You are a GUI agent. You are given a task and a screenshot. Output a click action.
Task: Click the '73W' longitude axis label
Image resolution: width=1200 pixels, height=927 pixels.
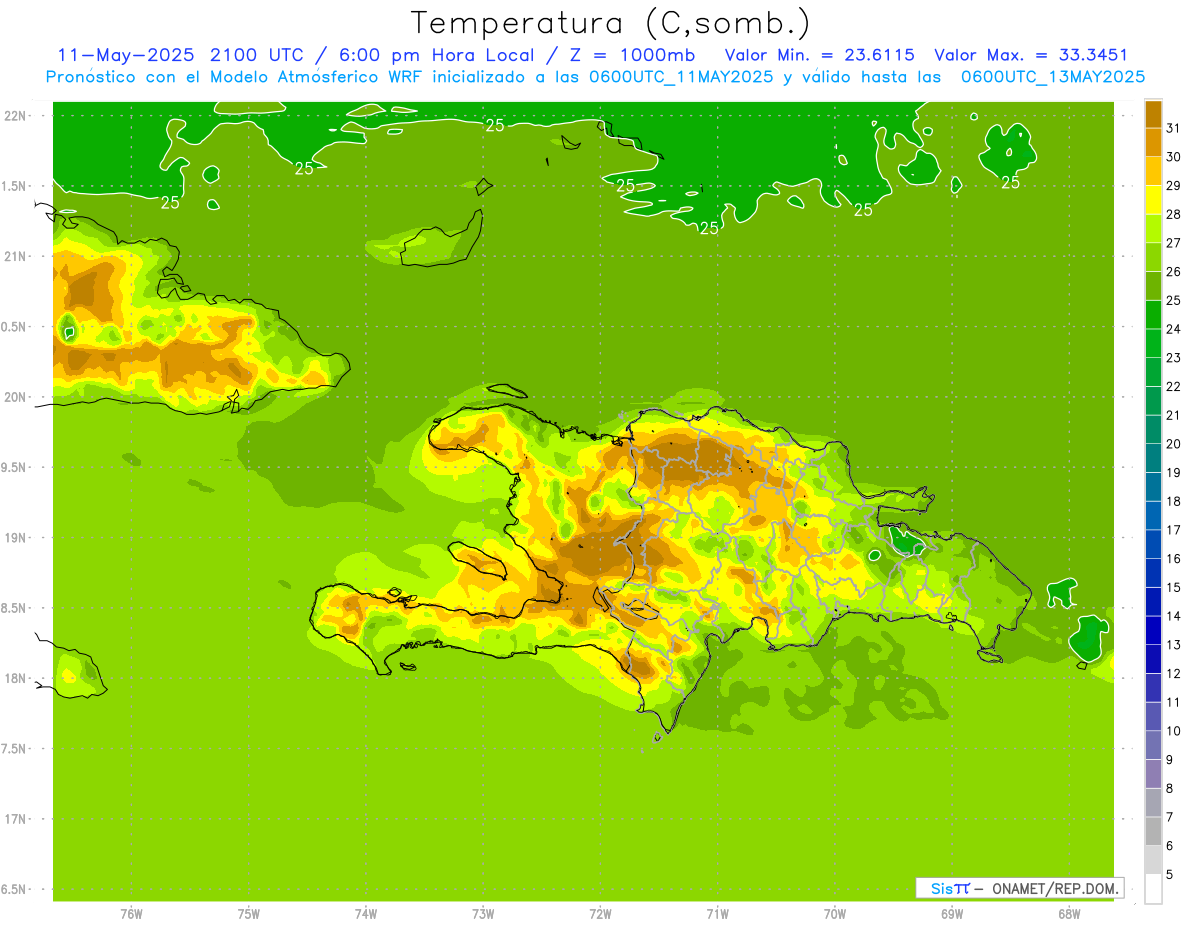483,913
